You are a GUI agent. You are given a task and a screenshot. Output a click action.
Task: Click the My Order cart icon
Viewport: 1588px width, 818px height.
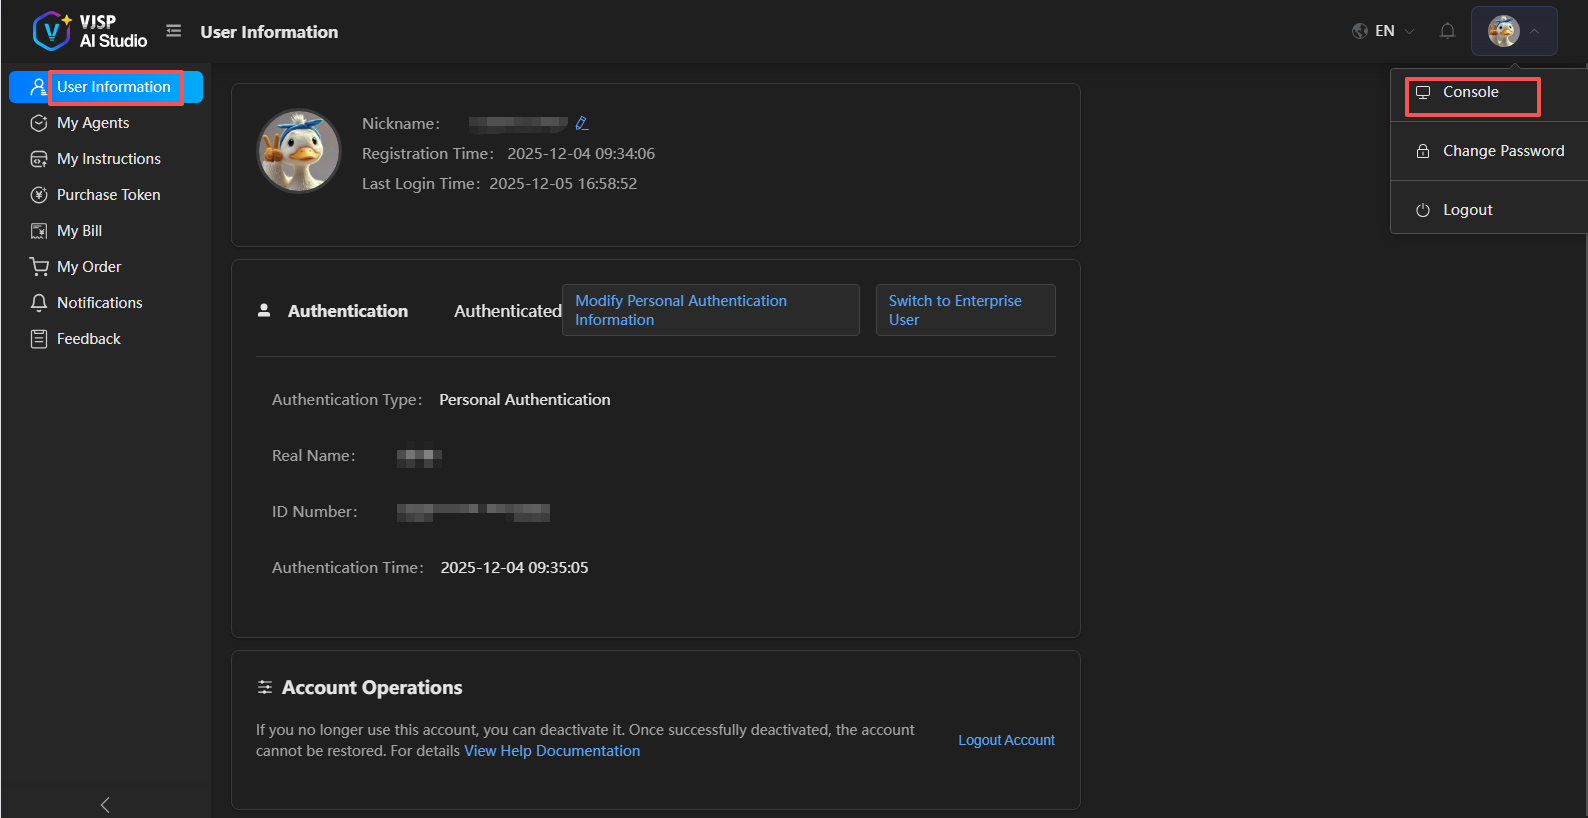point(39,267)
